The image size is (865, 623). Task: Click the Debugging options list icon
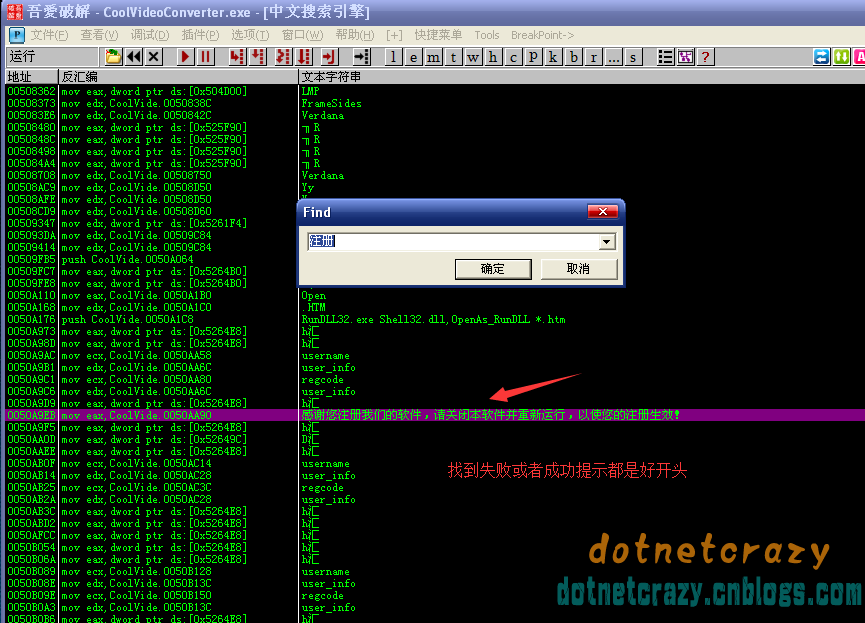click(665, 57)
